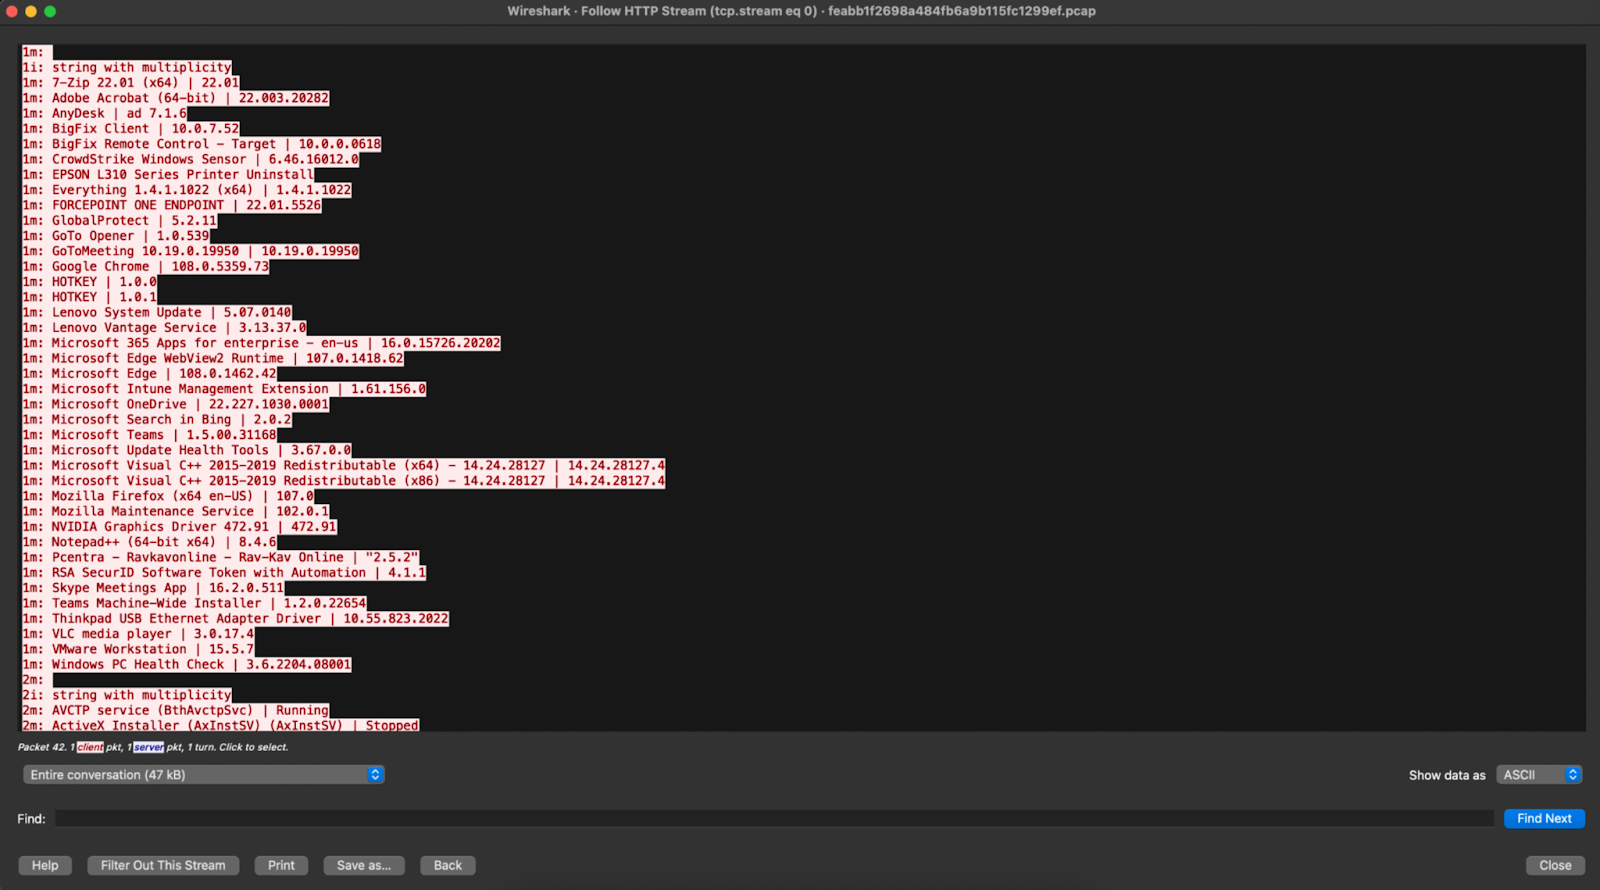This screenshot has height=890, width=1600.
Task: Click '1i: string with multiplicity' line
Action: coord(127,68)
